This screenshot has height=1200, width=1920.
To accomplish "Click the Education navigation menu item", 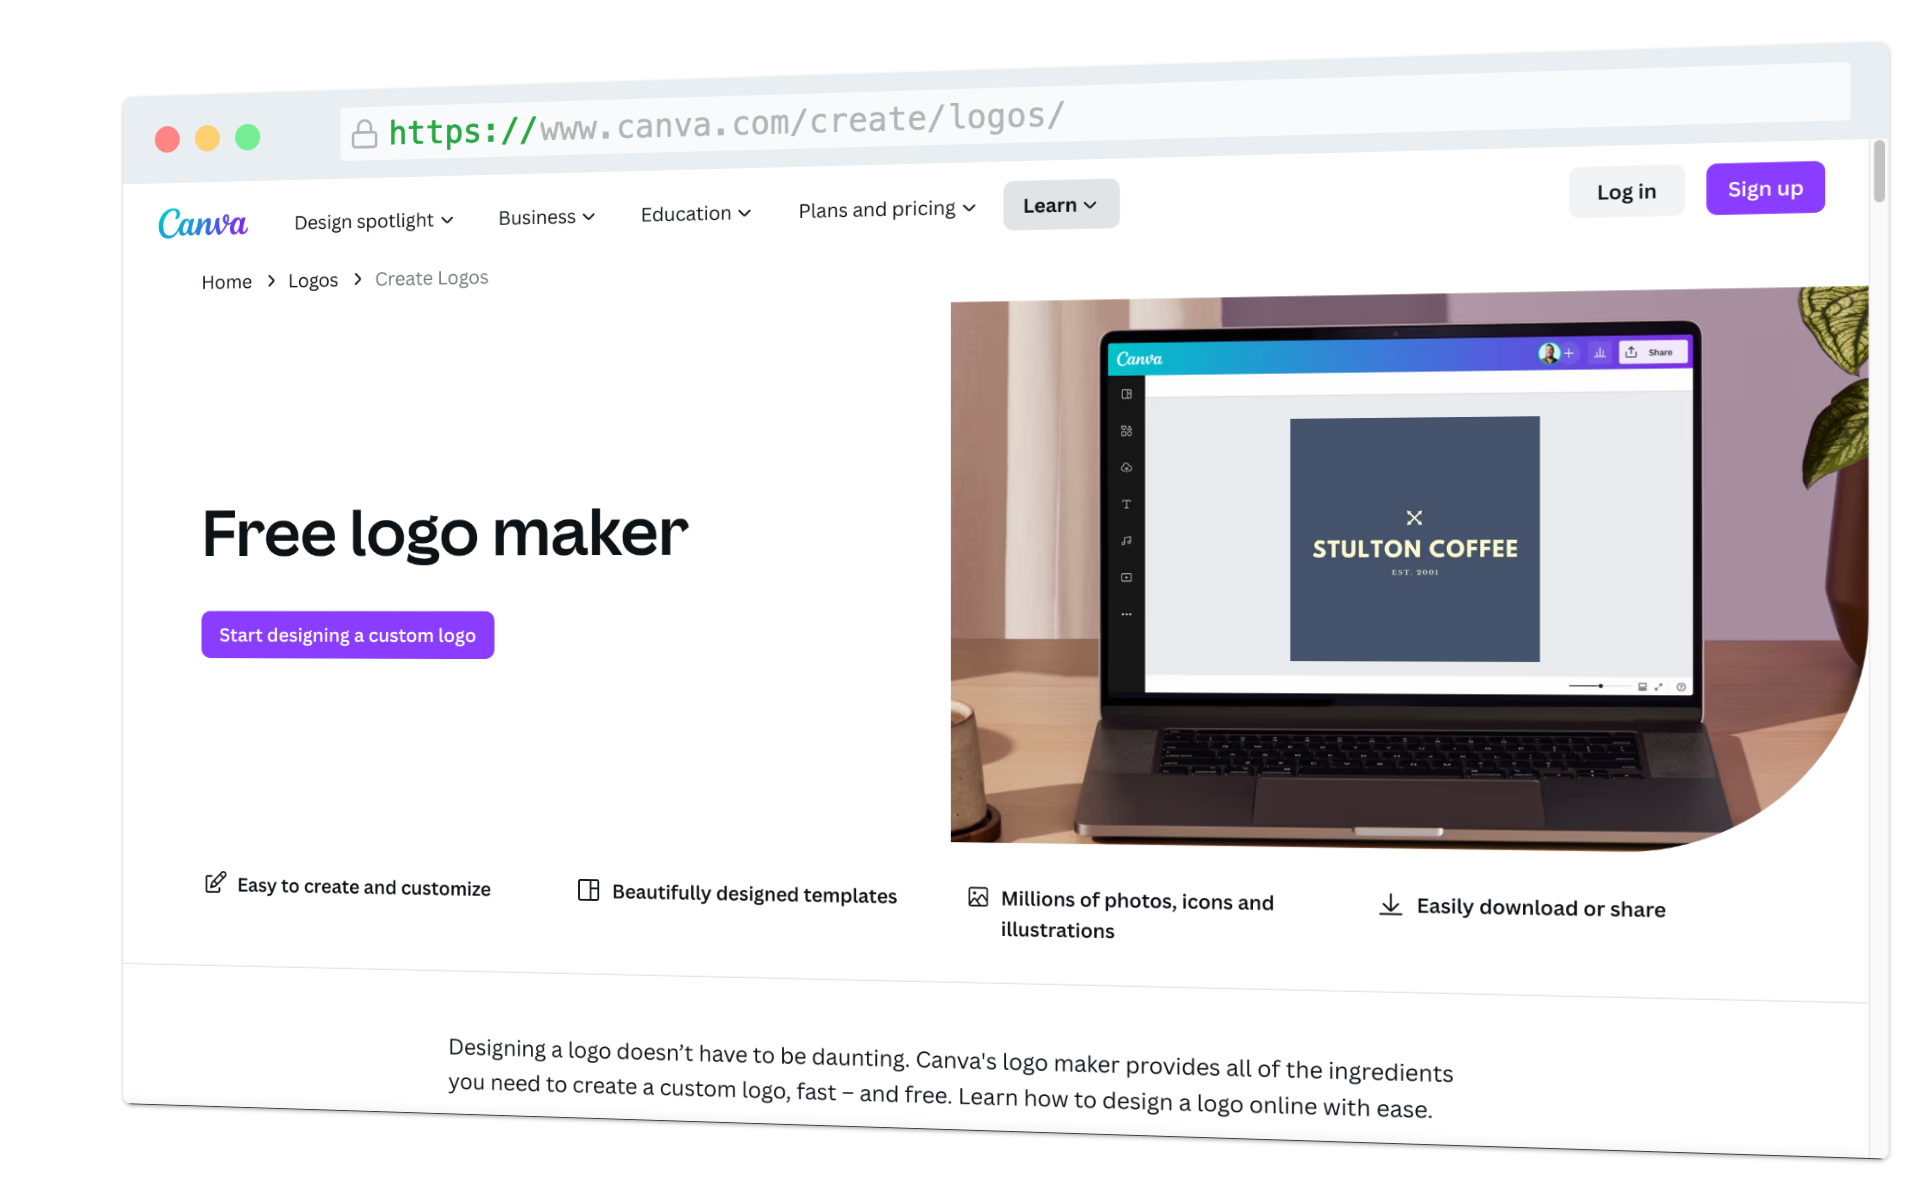I will coord(695,212).
